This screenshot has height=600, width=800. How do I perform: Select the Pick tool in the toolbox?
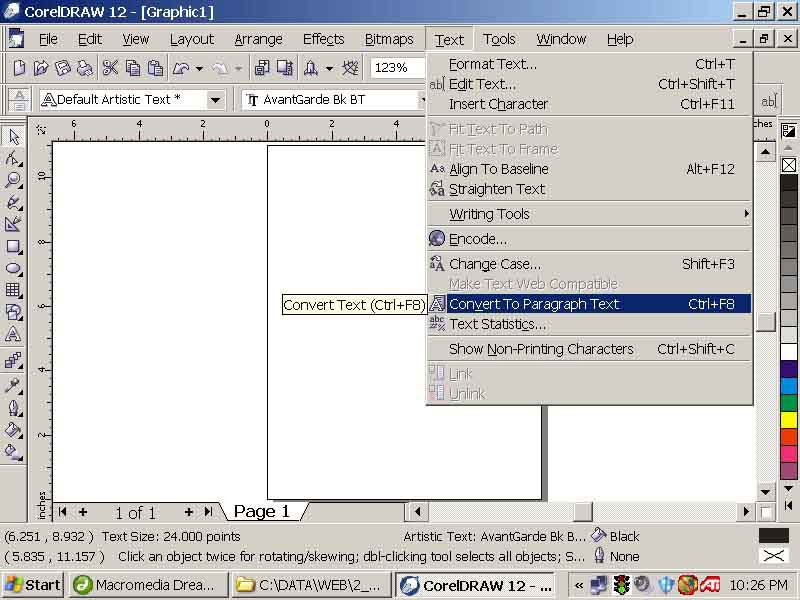click(x=13, y=136)
